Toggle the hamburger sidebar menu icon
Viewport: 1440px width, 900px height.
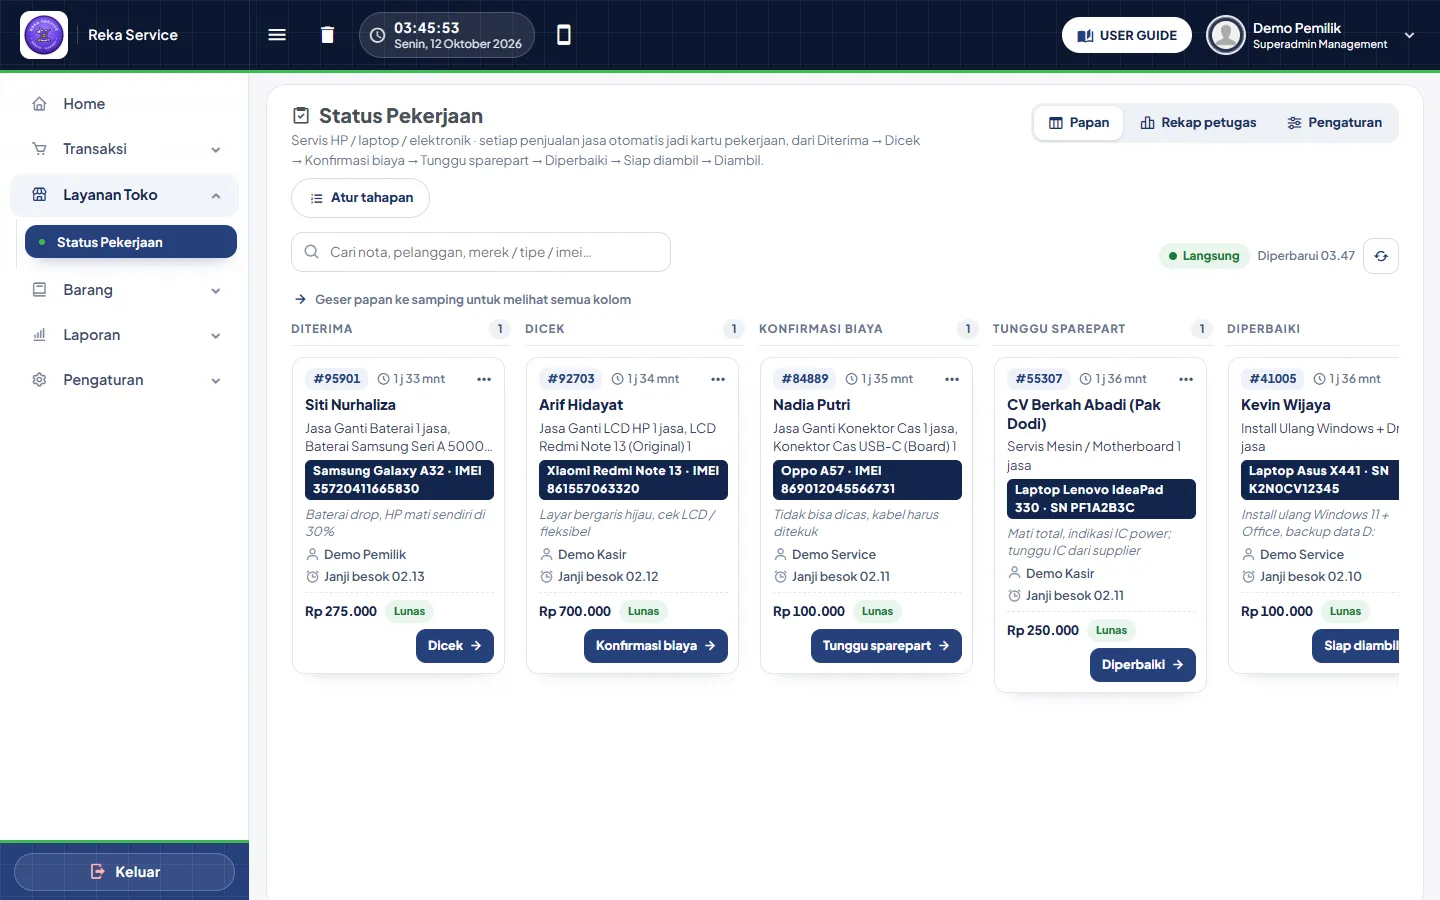pos(277,35)
